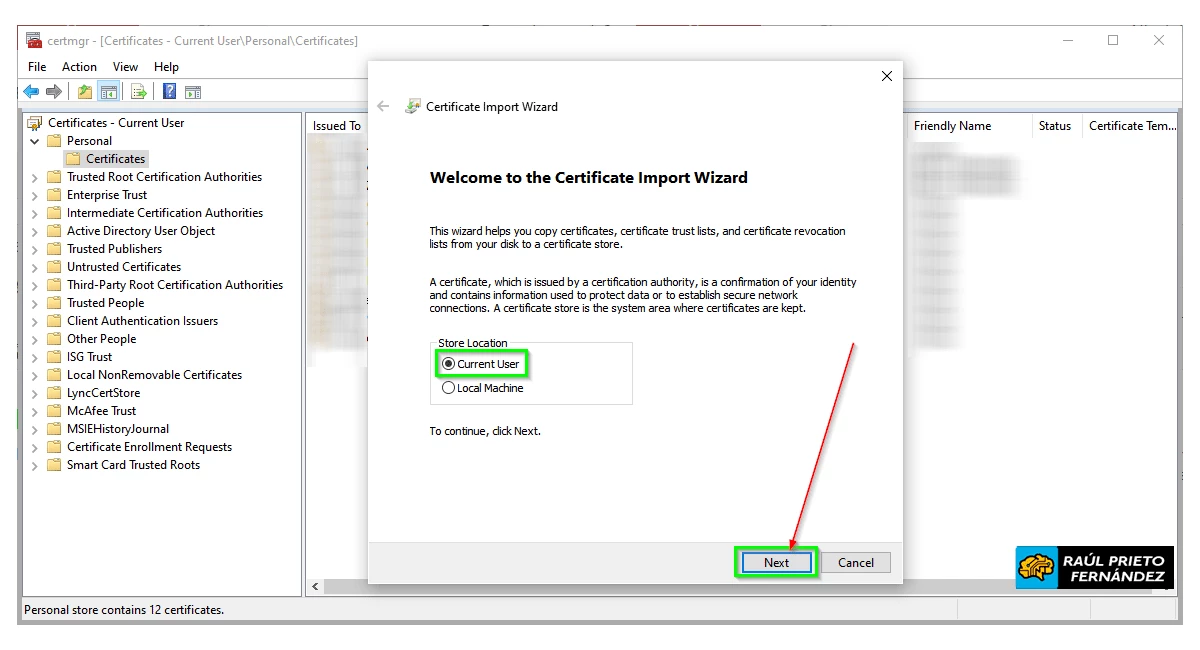Viewport: 1200px width, 650px height.
Task: Expand the Trusted Root Certification Authorities node
Action: [x=35, y=176]
